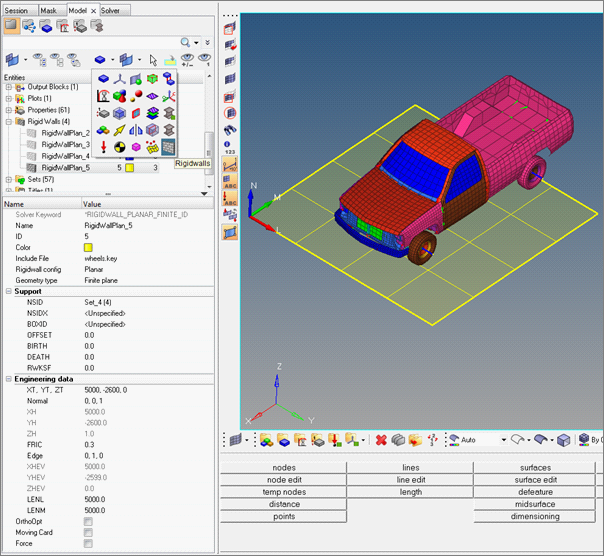This screenshot has width=604, height=556.
Task: Choose the yellow vector arrow entity icon
Action: point(120,130)
